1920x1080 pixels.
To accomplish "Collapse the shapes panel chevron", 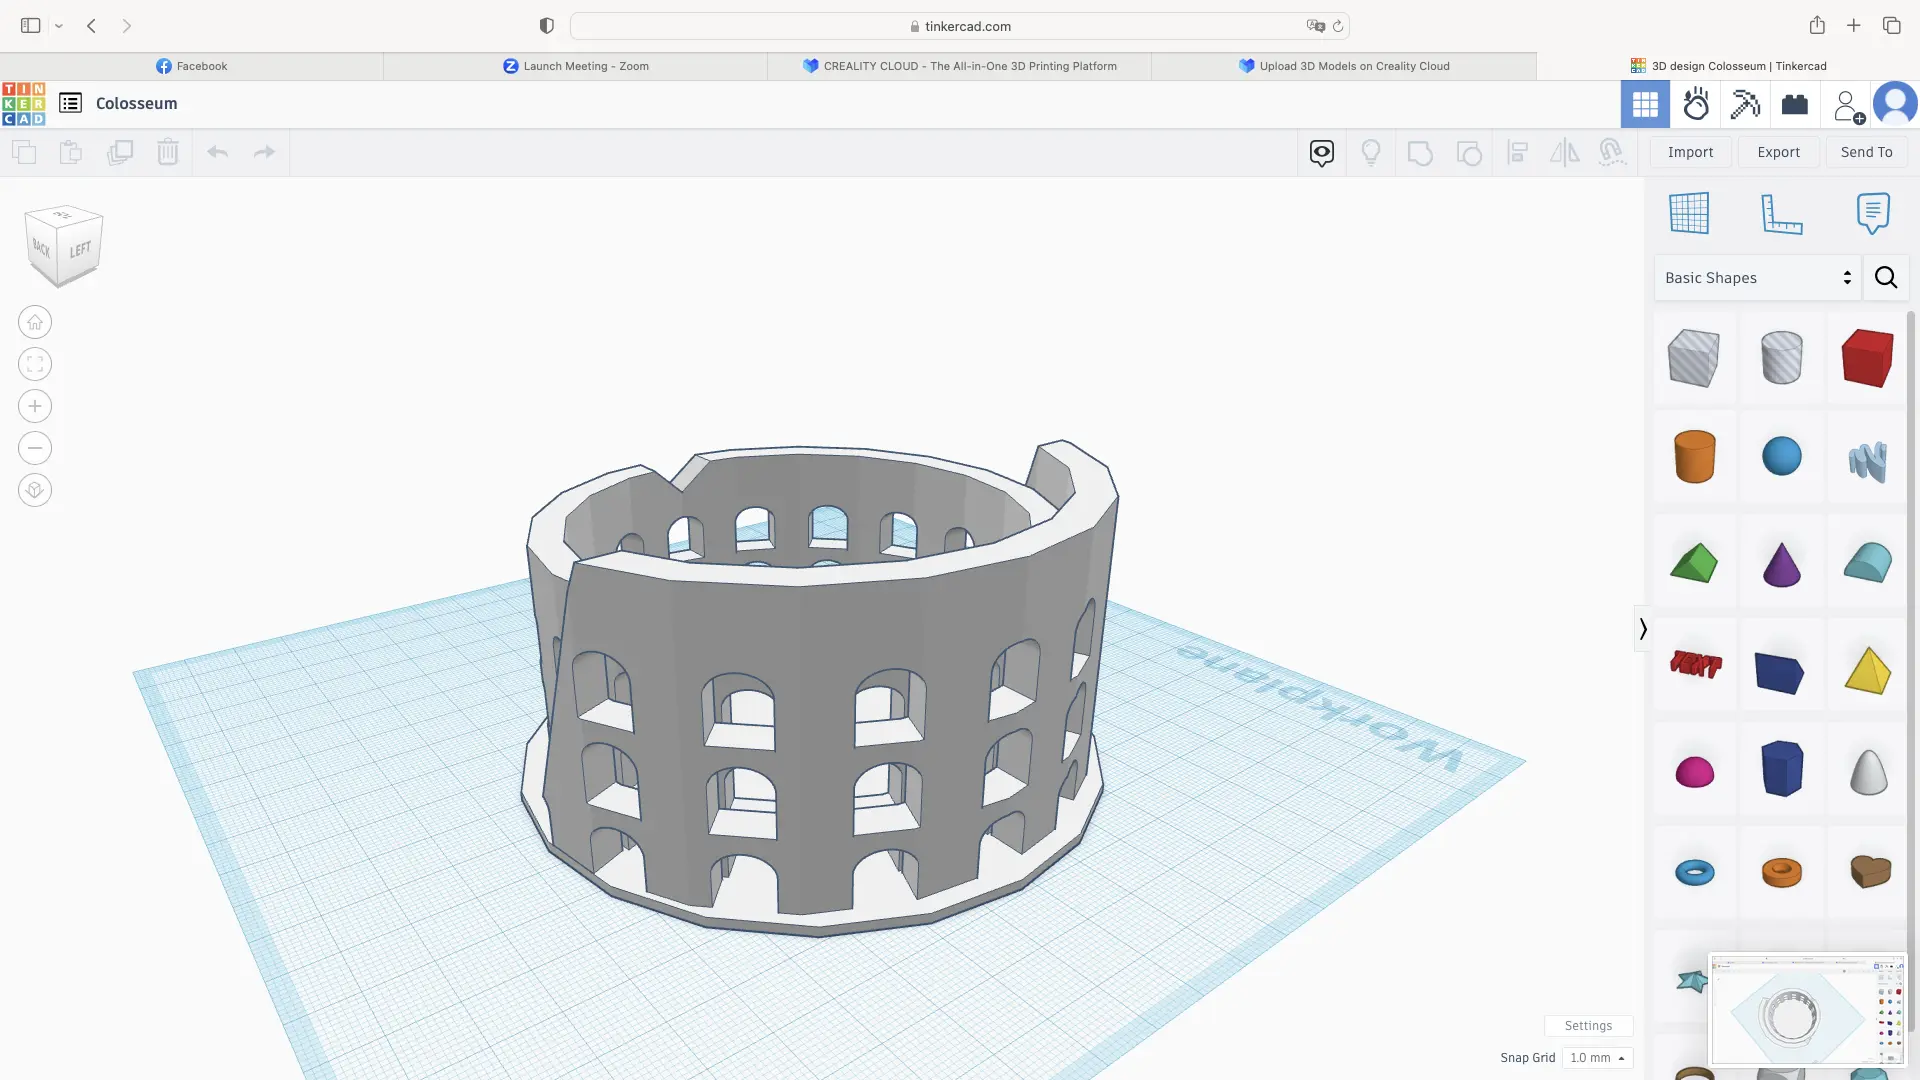I will 1642,629.
